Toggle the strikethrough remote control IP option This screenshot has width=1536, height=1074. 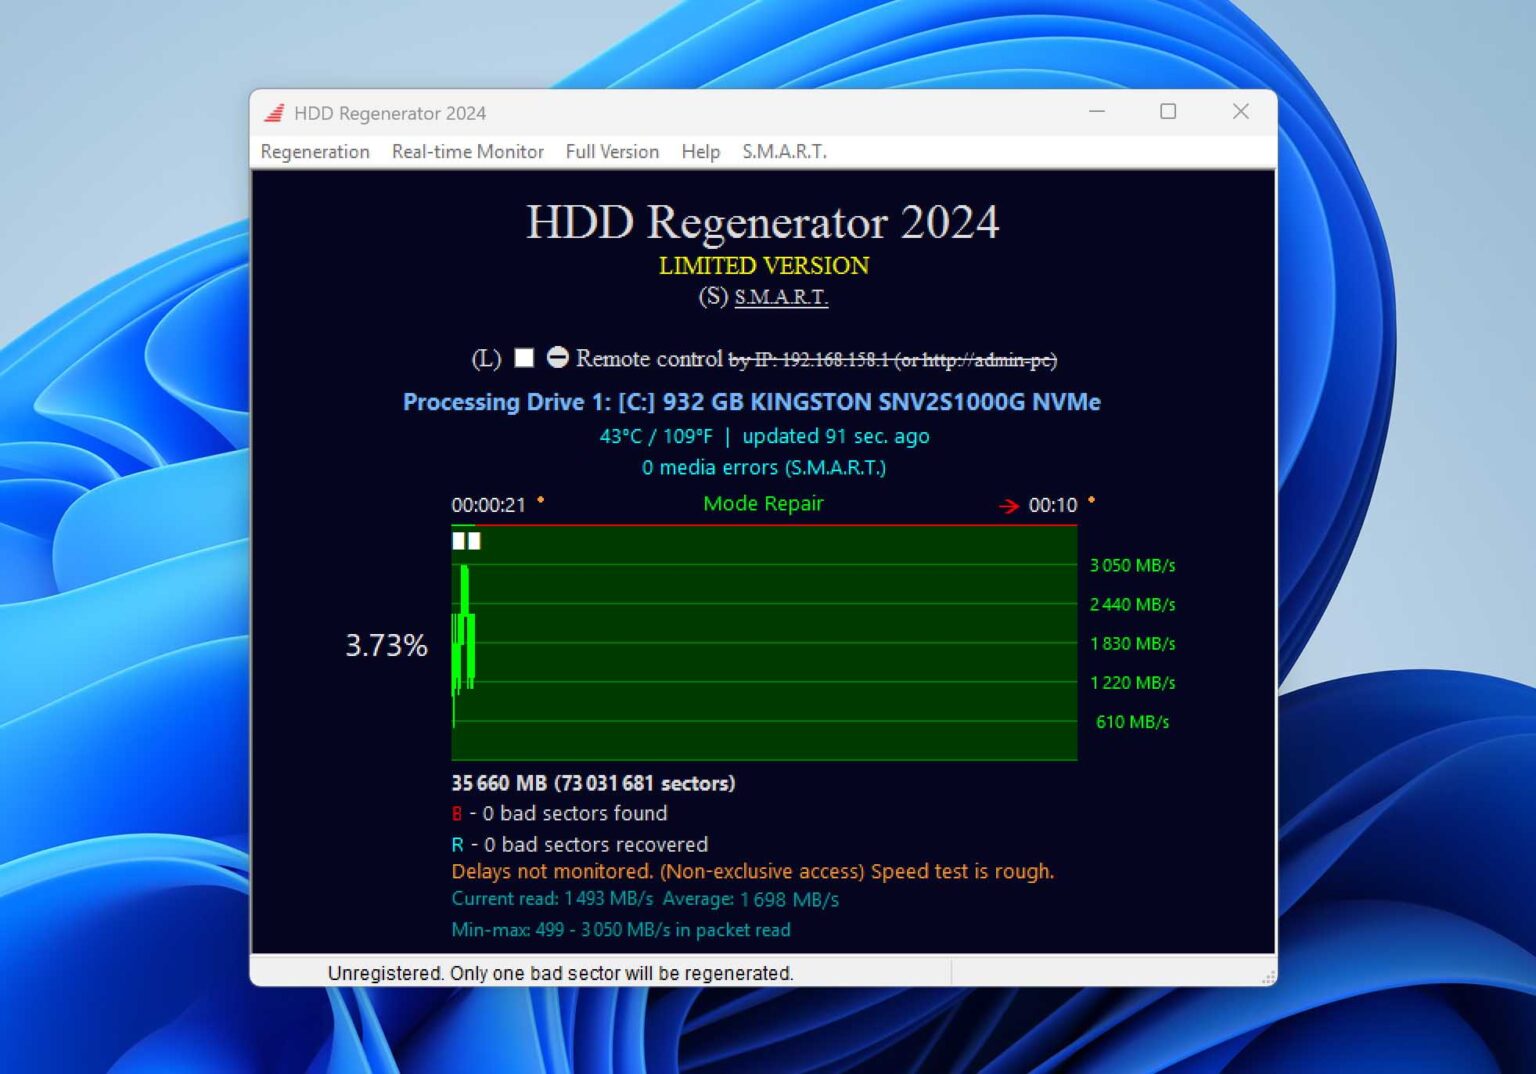coord(897,358)
